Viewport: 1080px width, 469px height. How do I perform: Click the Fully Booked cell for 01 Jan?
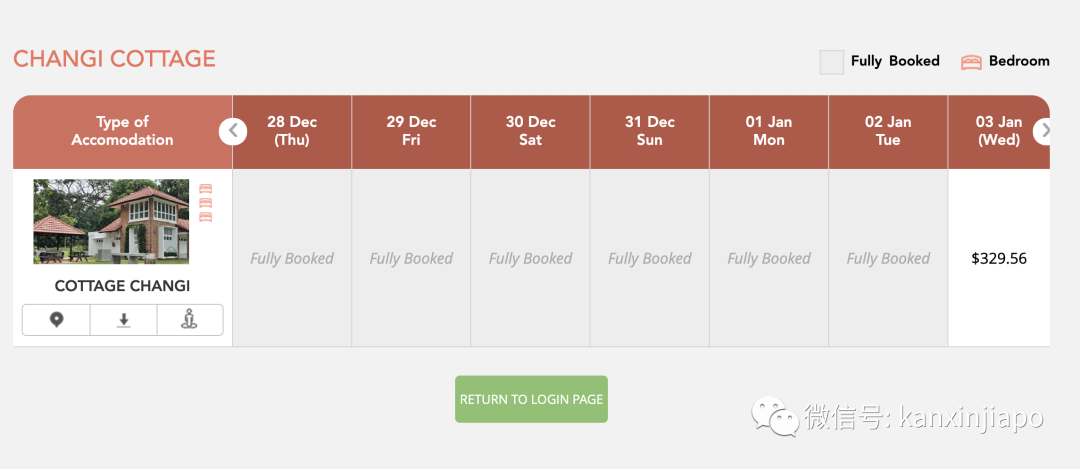coord(769,258)
